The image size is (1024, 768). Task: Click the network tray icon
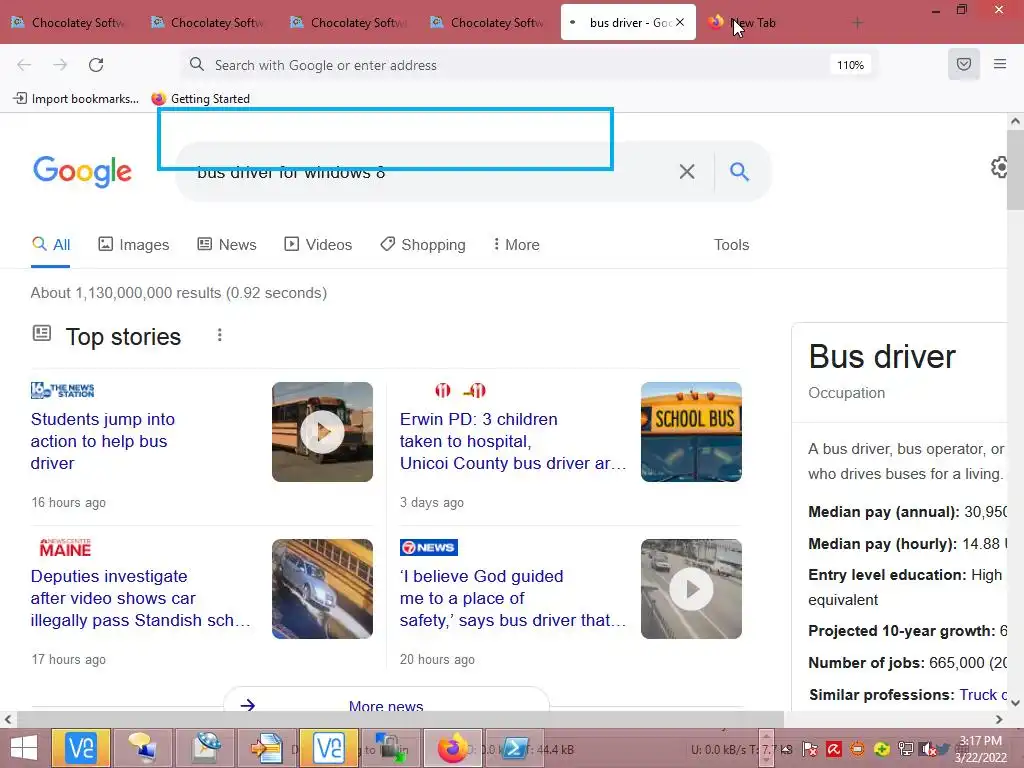905,749
